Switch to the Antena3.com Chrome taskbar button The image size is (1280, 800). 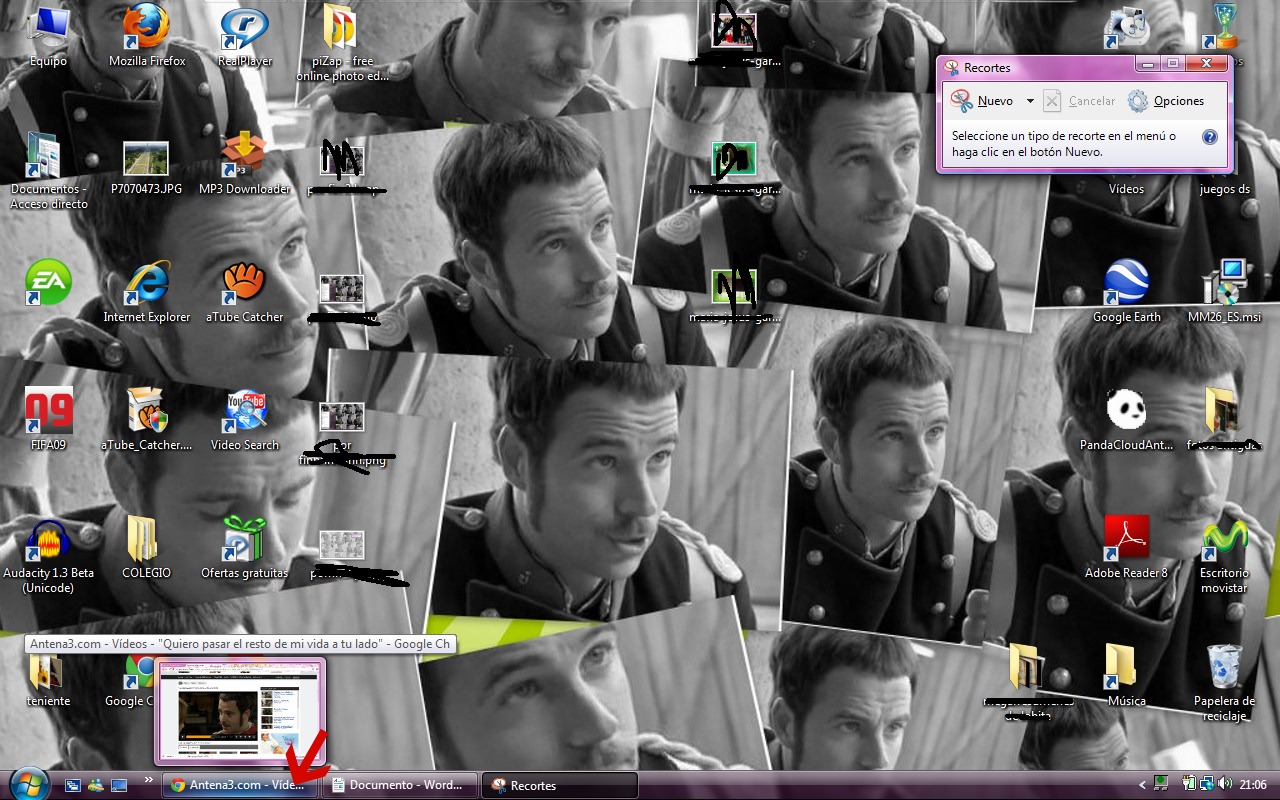pos(240,785)
